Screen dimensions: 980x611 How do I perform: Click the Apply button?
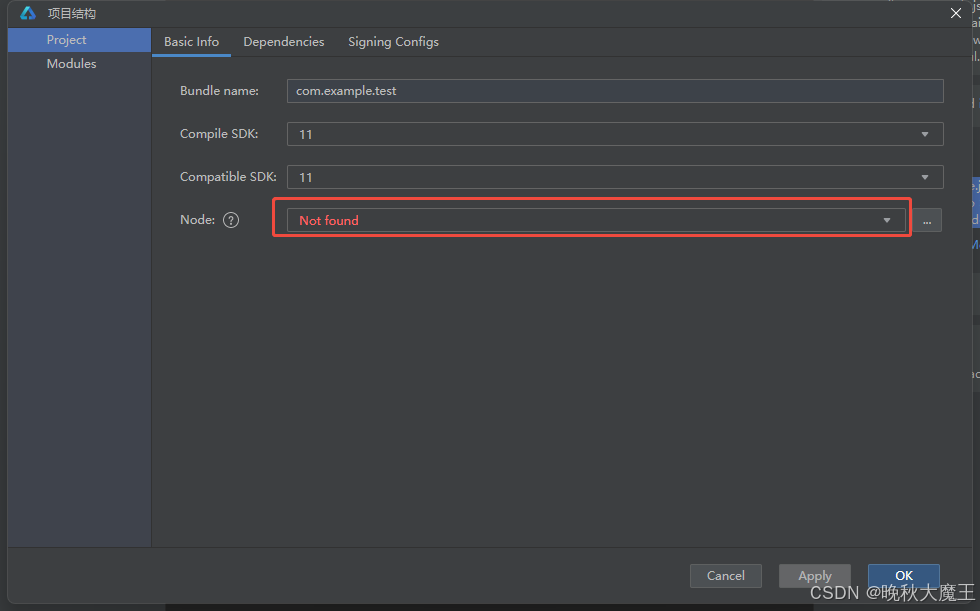coord(814,575)
